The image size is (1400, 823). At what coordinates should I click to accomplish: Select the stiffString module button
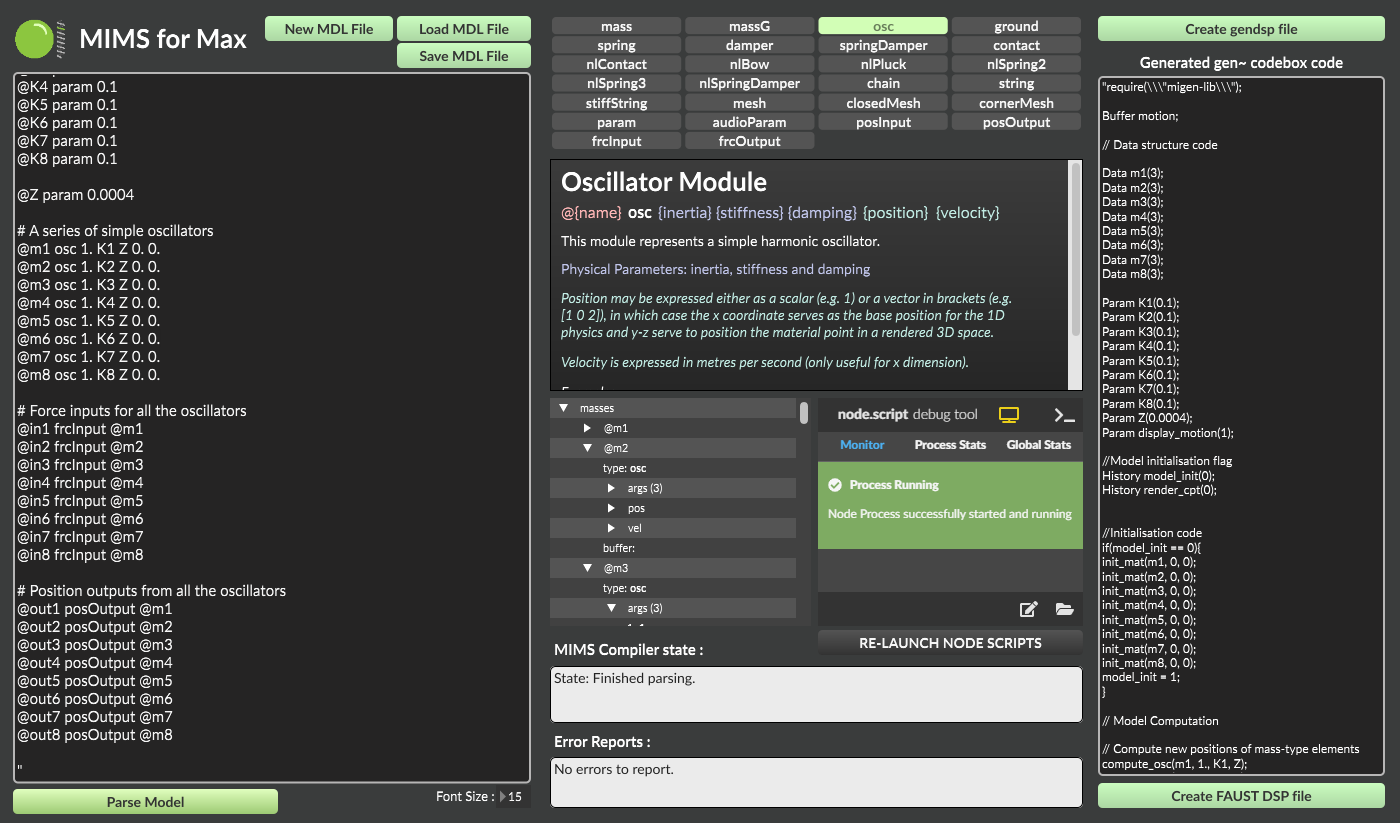[616, 103]
